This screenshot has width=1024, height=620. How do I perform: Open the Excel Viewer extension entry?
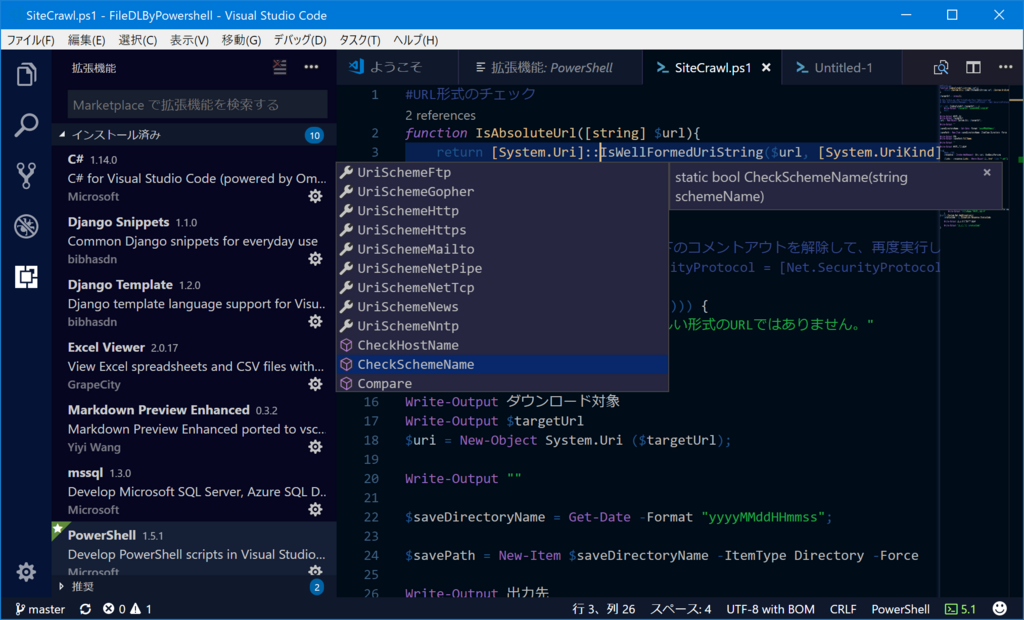194,365
